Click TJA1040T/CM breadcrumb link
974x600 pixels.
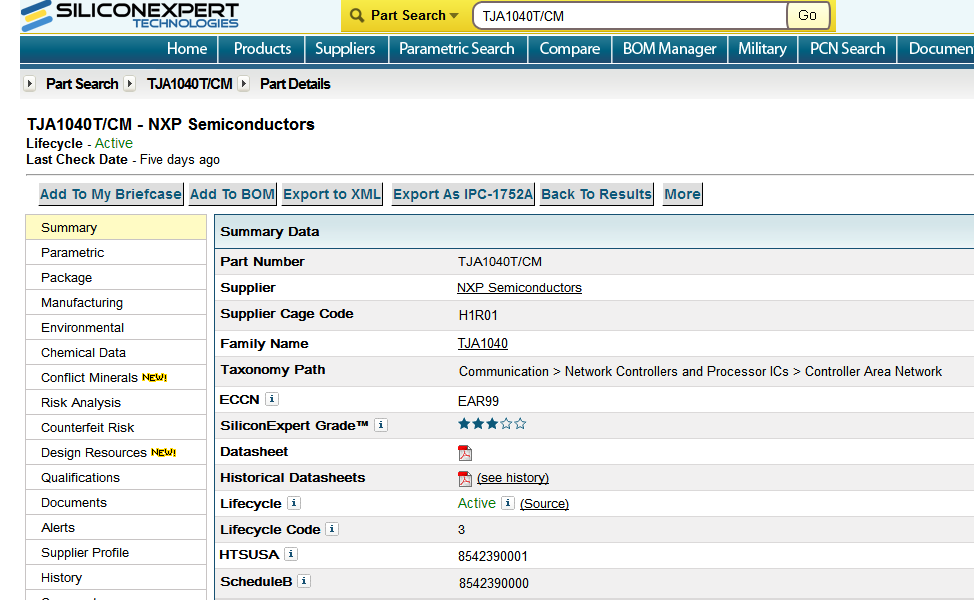189,84
